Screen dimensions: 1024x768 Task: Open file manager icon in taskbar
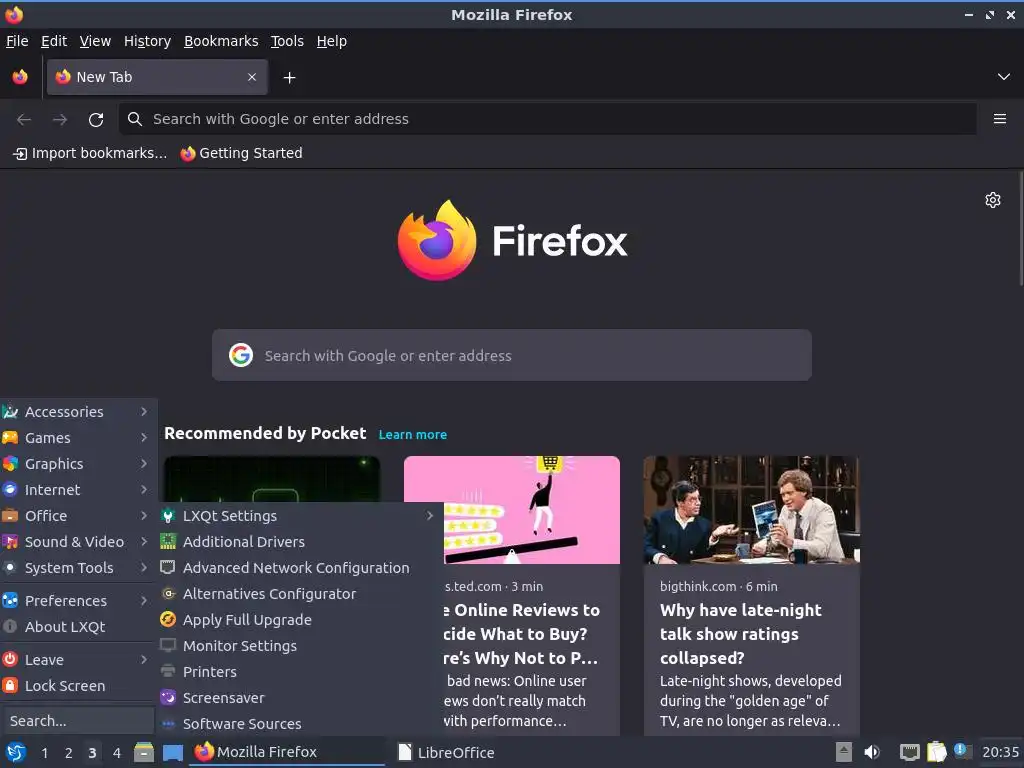[144, 752]
